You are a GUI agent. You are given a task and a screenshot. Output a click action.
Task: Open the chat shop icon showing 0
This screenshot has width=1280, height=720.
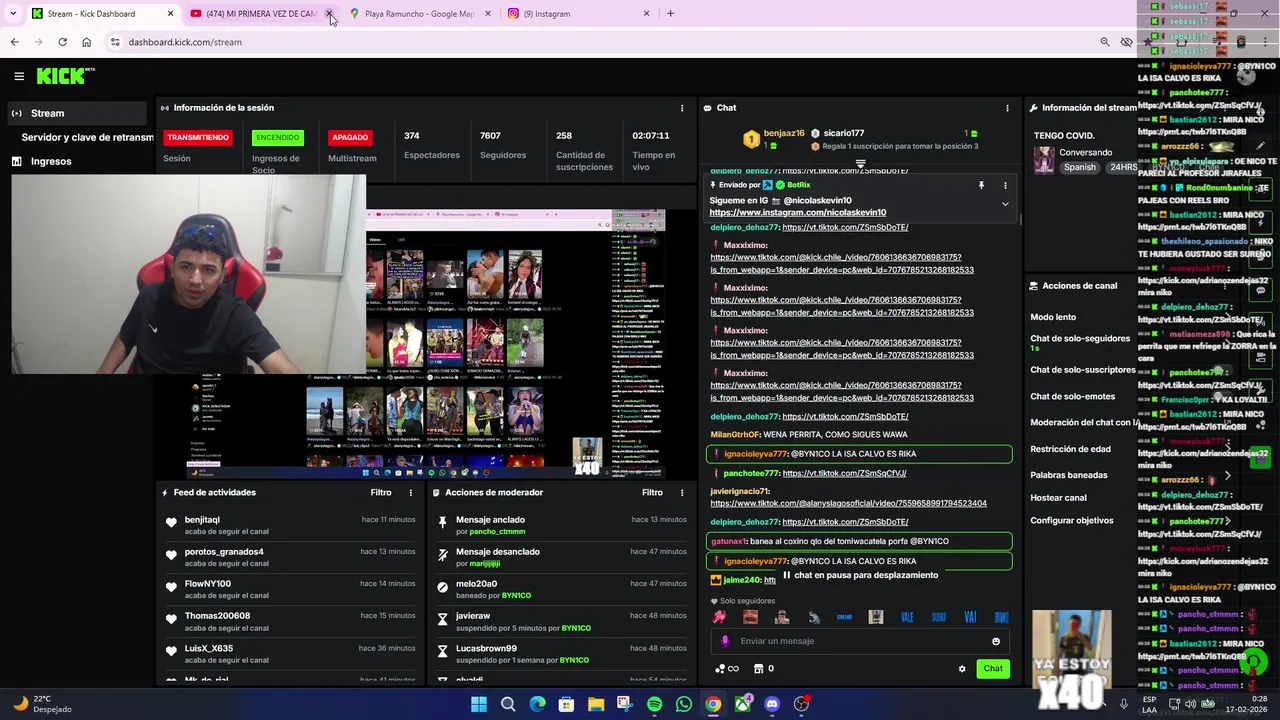pos(764,669)
